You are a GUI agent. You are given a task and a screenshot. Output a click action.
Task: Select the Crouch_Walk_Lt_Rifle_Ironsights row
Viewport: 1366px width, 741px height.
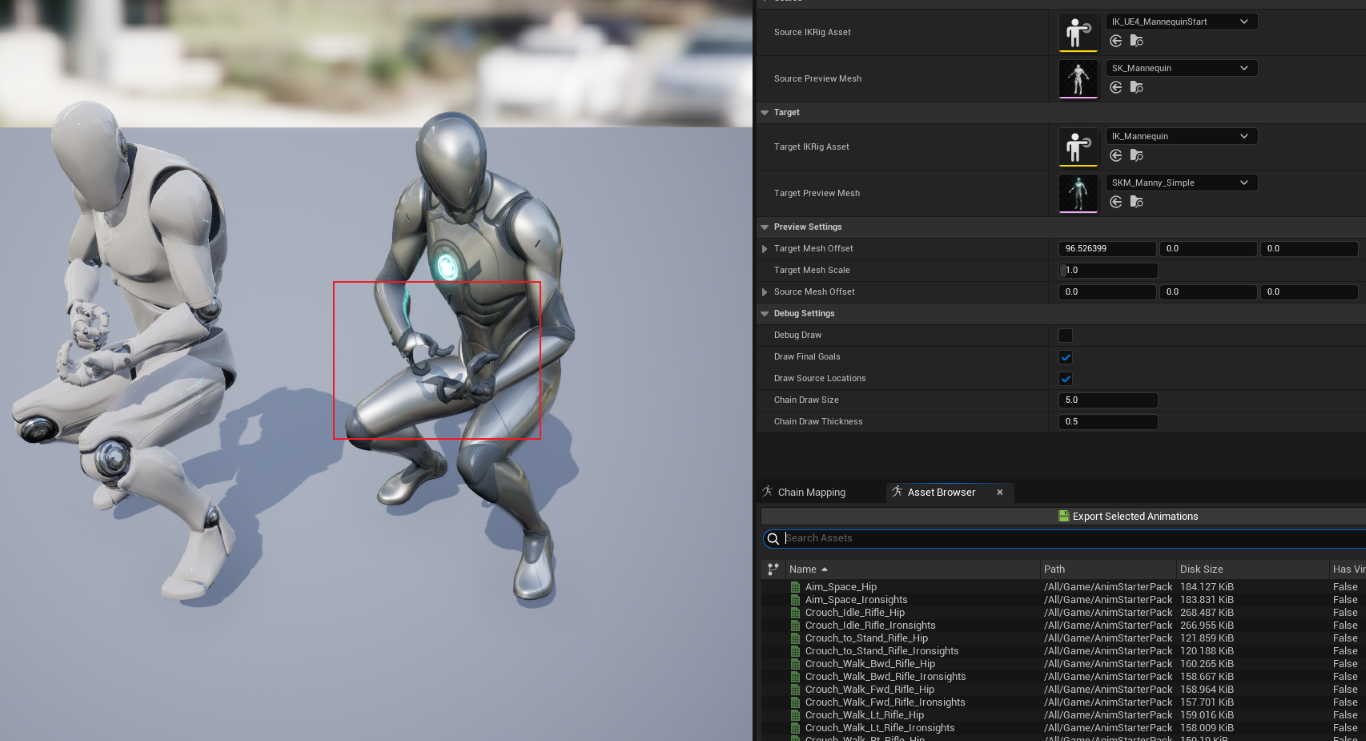[x=1063, y=728]
